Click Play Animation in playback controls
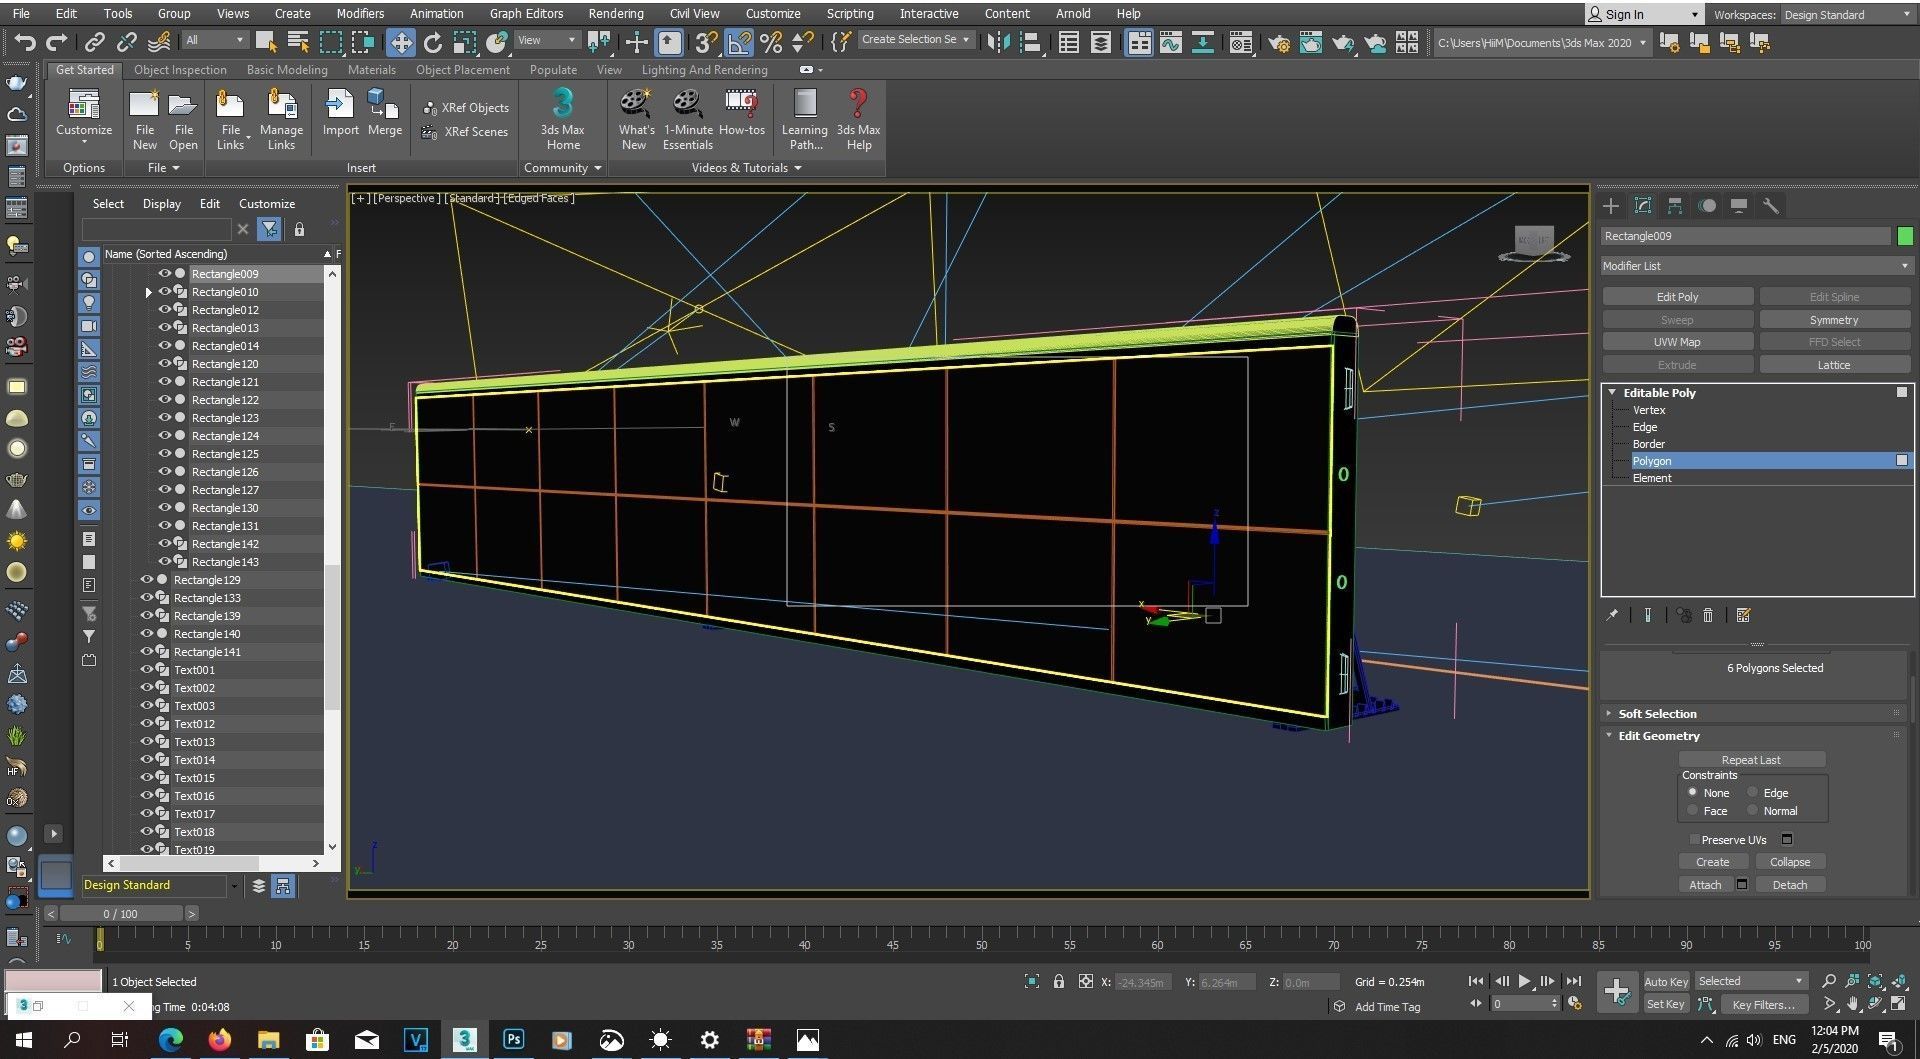The width and height of the screenshot is (1920, 1059). point(1525,981)
